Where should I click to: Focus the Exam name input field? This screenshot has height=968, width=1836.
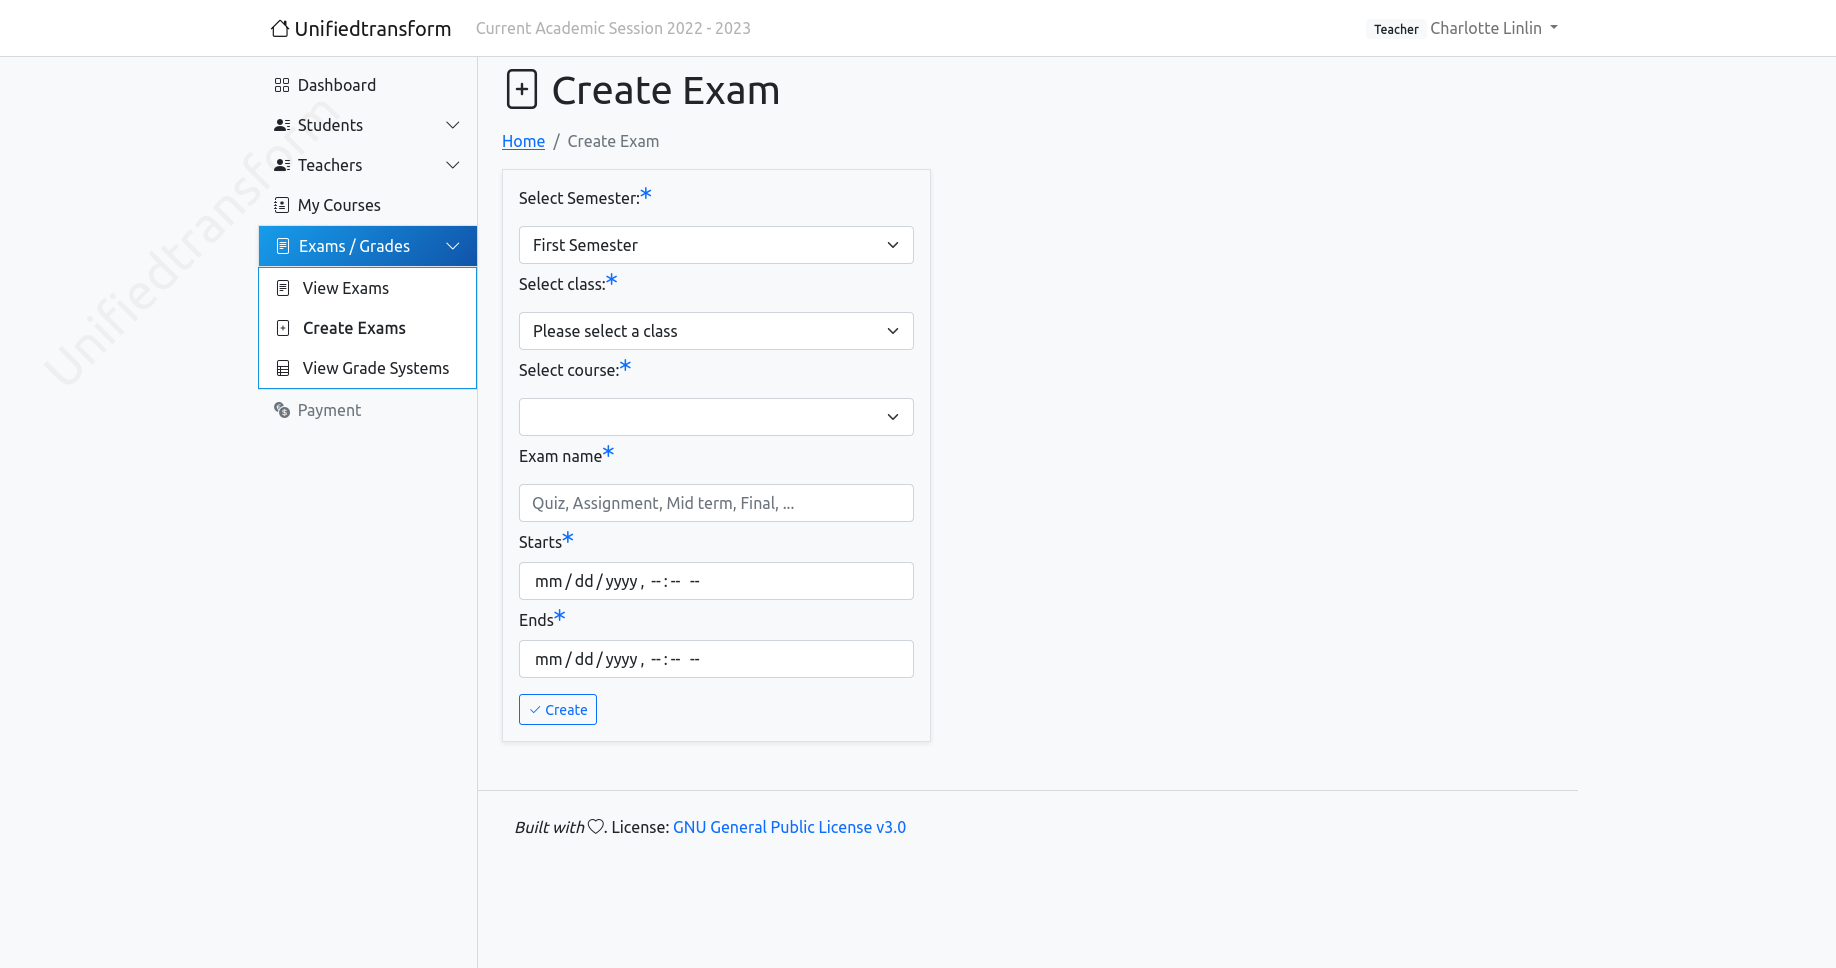coord(716,503)
